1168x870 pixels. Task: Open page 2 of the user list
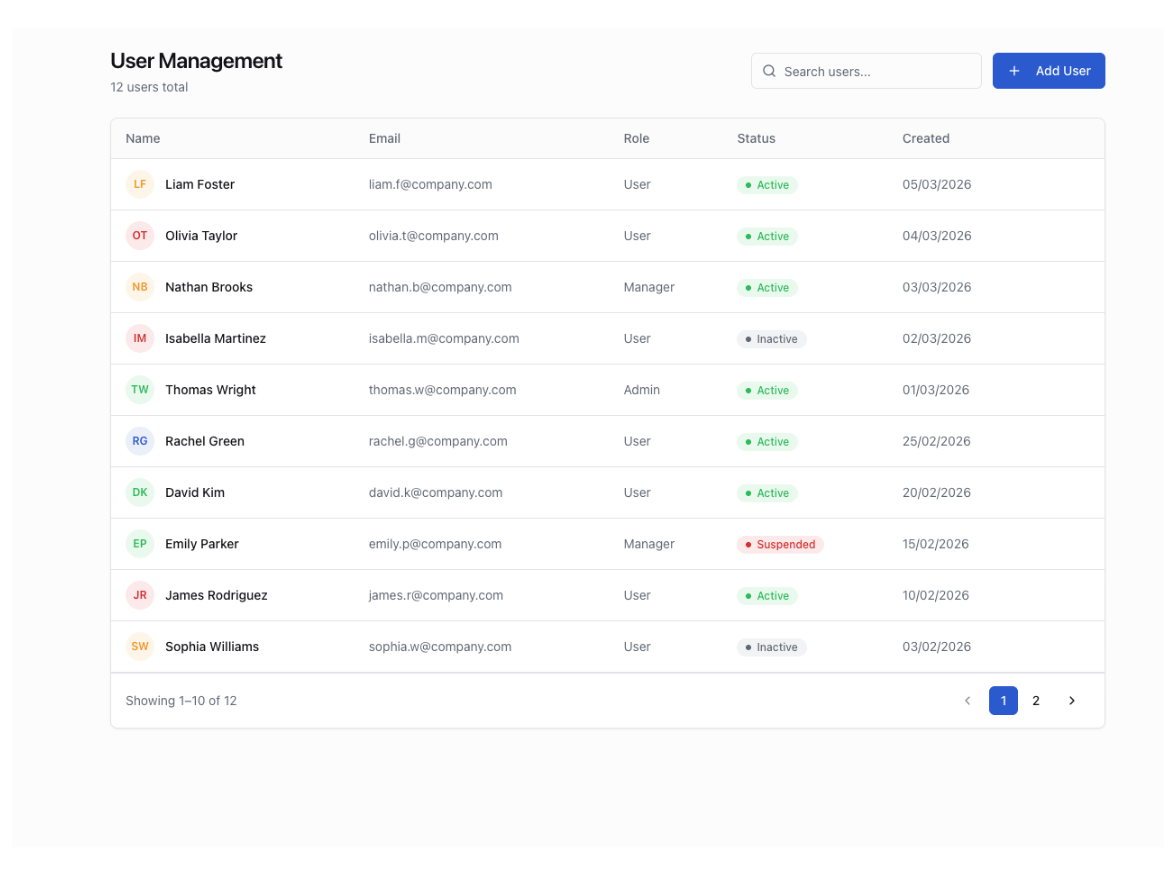pyautogui.click(x=1035, y=700)
